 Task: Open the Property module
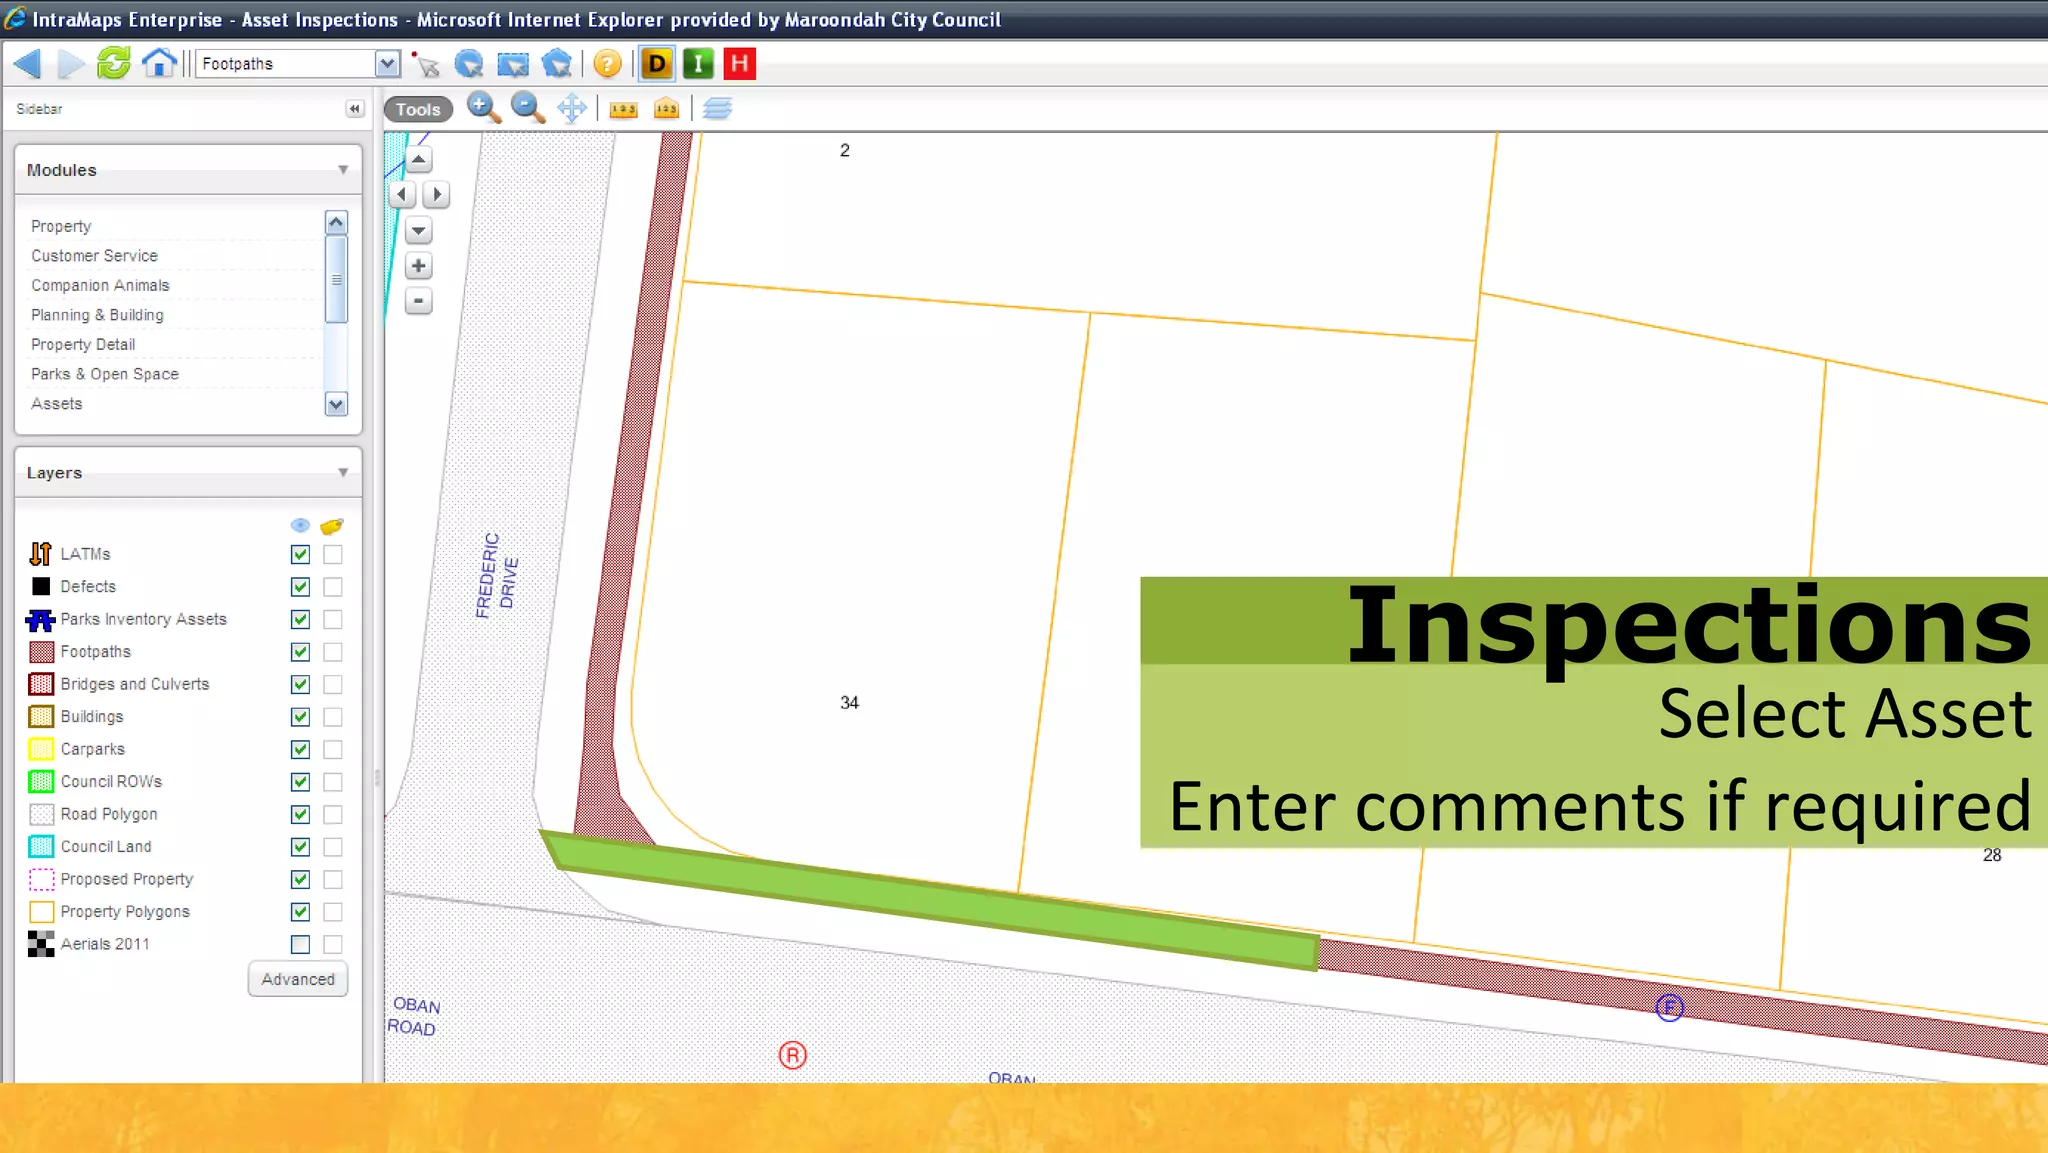point(61,226)
